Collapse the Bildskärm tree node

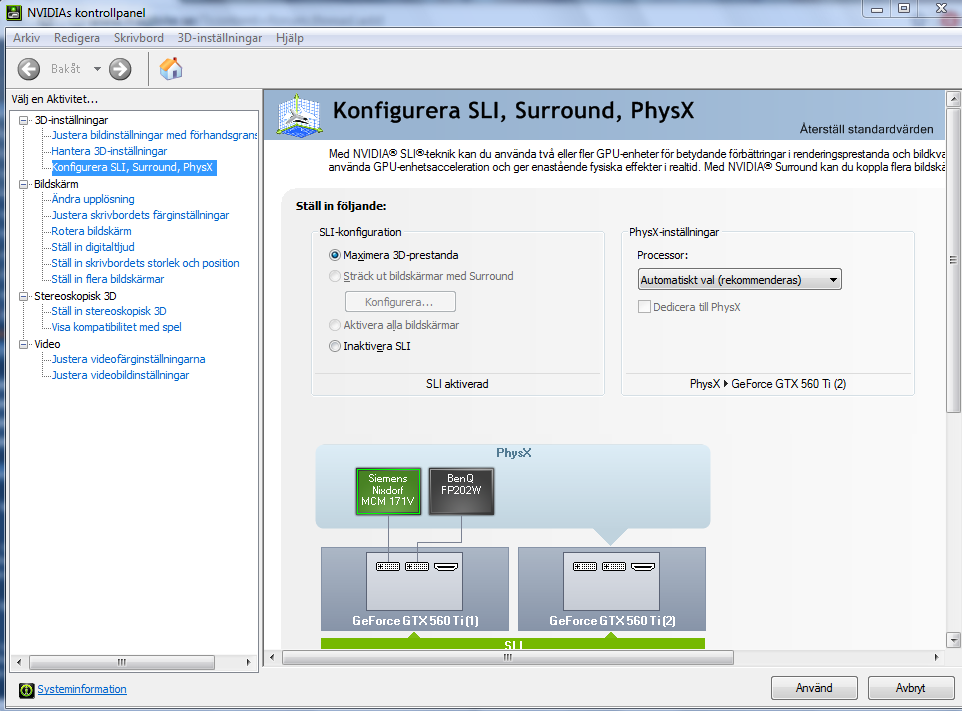pyautogui.click(x=24, y=184)
